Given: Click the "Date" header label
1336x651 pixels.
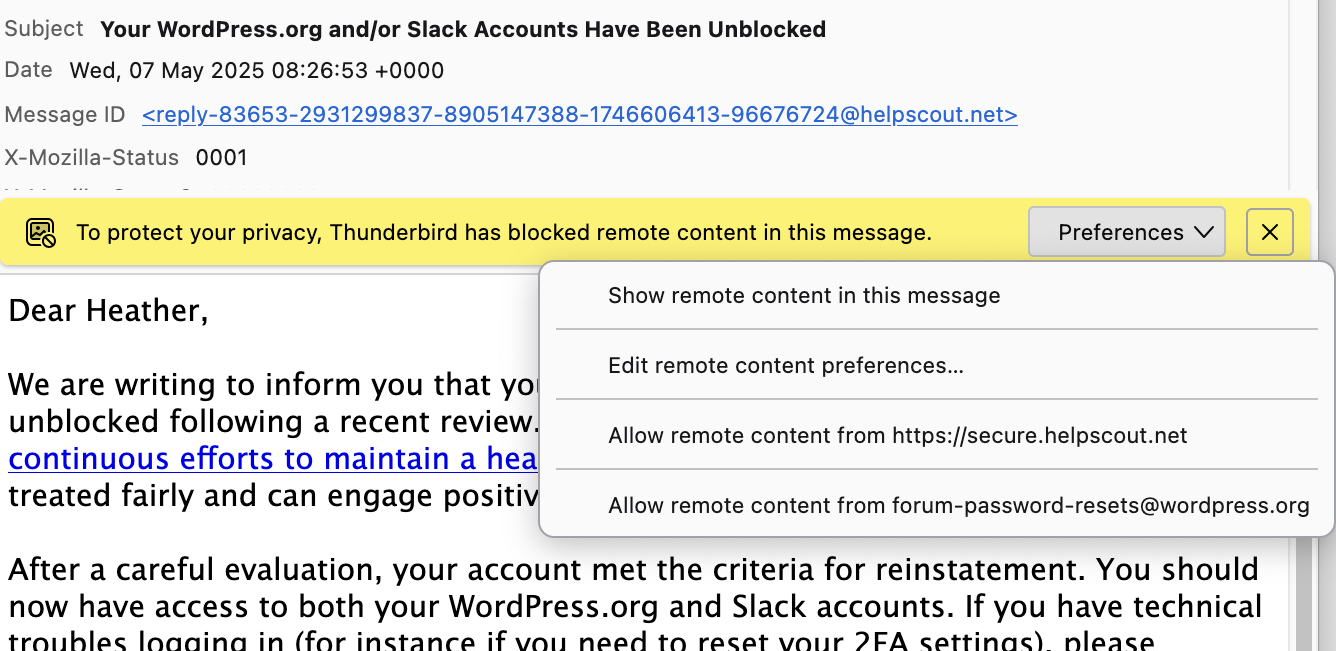Looking at the screenshot, I should coord(28,70).
